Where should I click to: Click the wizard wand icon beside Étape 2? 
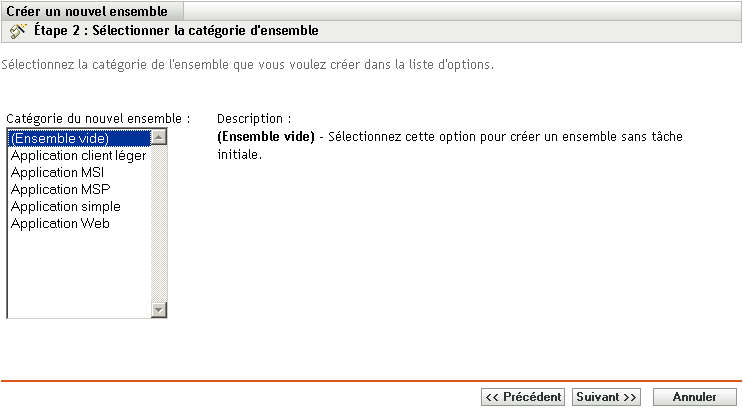(x=17, y=31)
